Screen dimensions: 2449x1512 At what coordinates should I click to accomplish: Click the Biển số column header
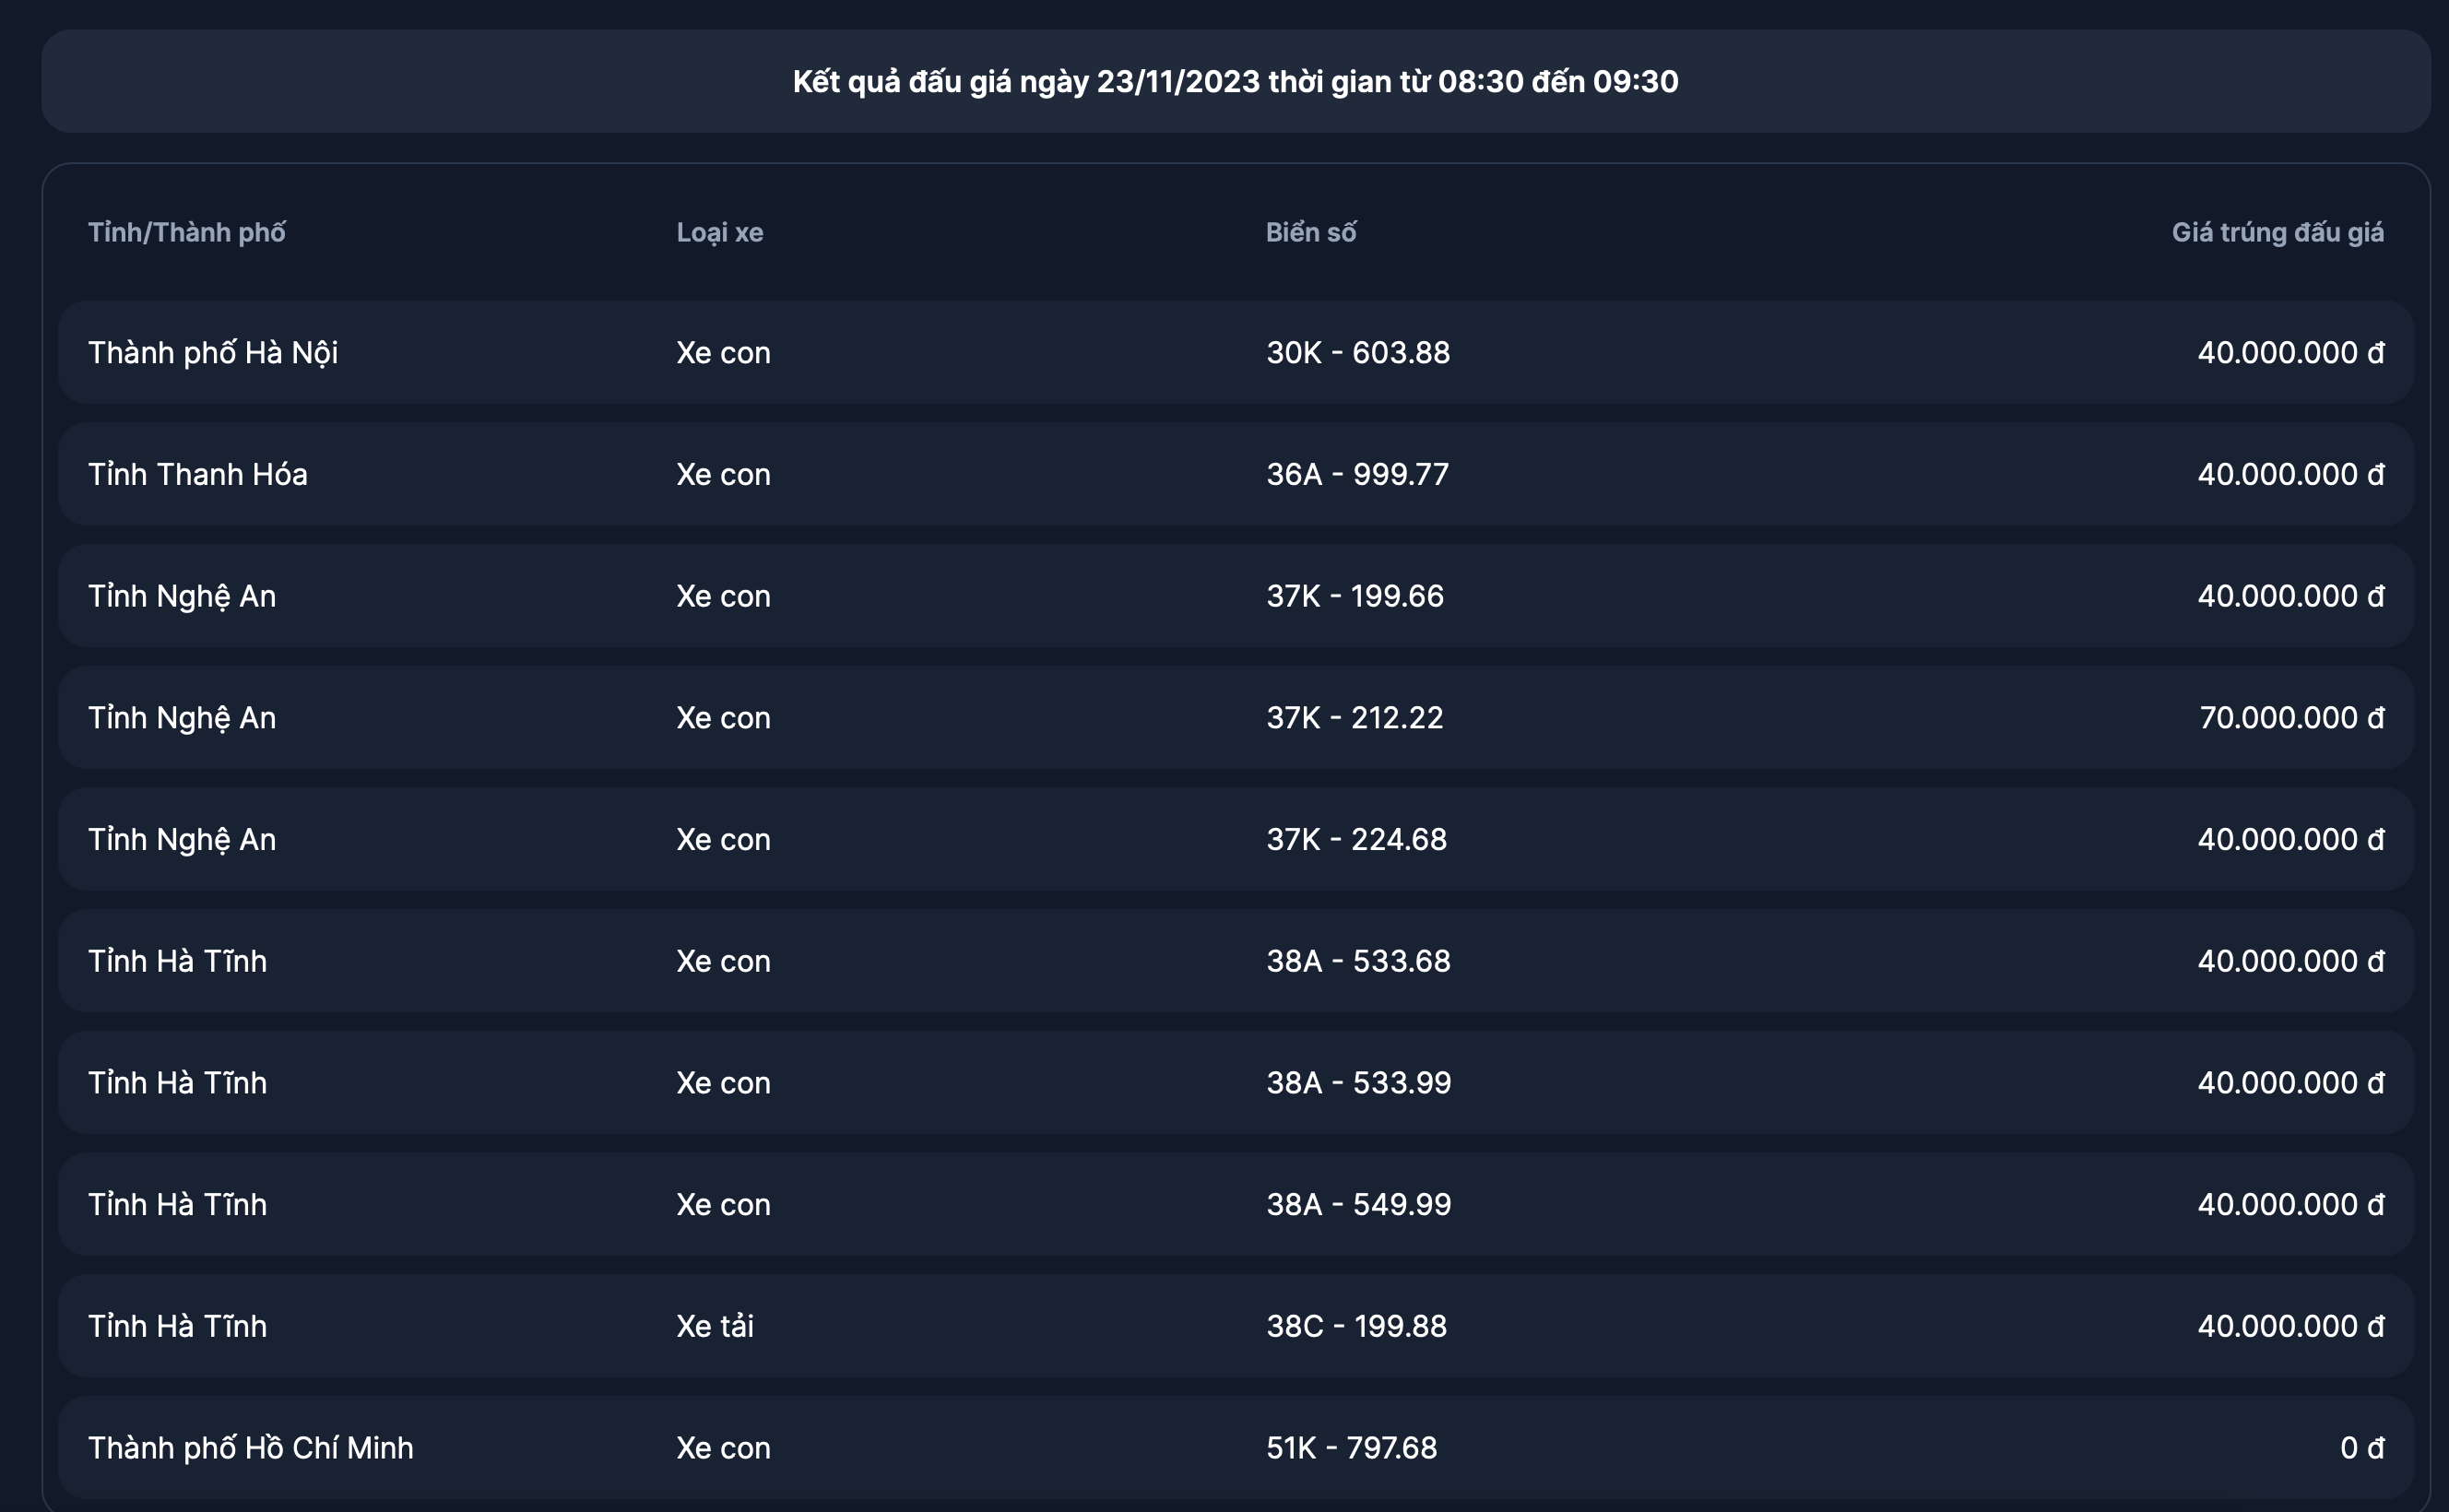pos(1310,232)
